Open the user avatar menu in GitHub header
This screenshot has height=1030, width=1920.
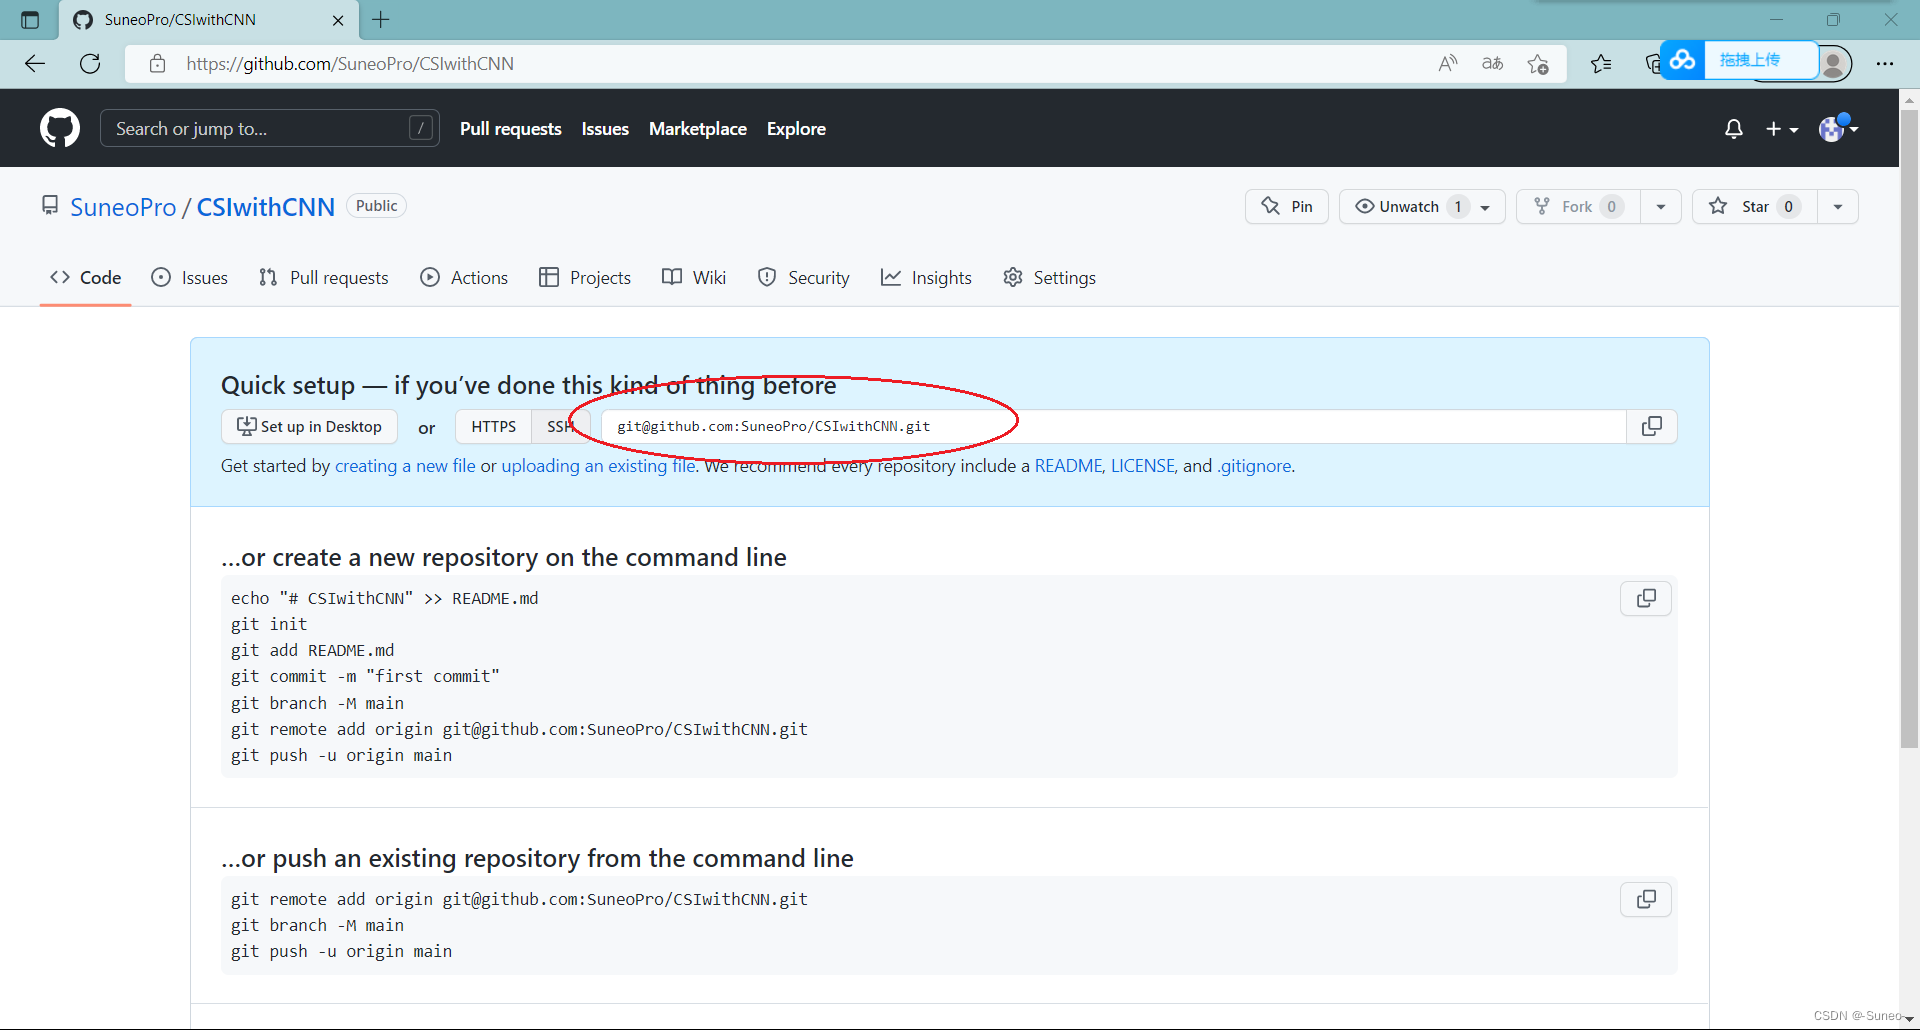[1838, 128]
